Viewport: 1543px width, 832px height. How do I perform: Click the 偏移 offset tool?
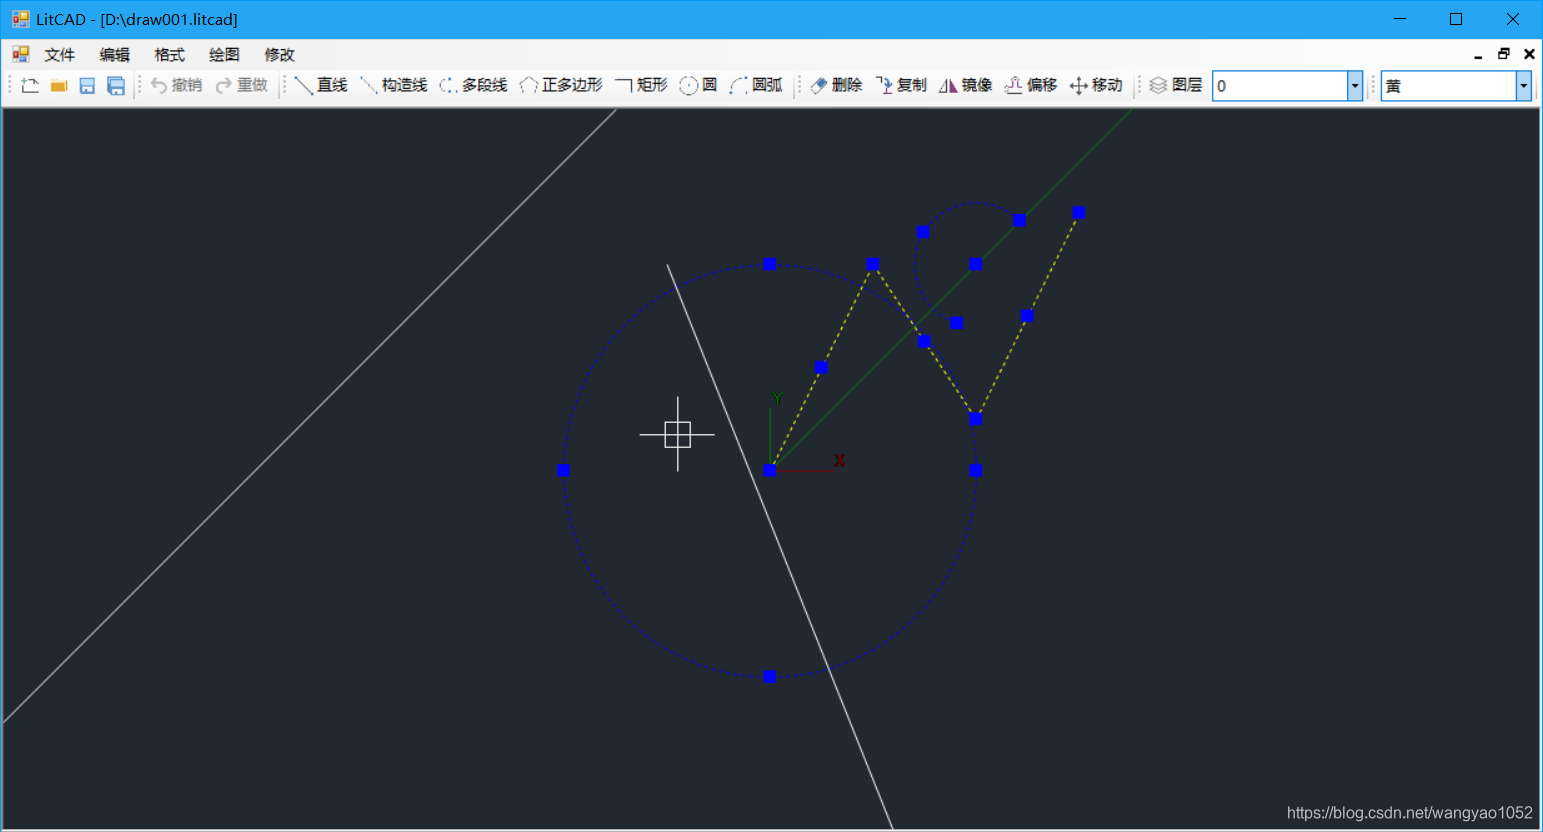coord(1031,86)
